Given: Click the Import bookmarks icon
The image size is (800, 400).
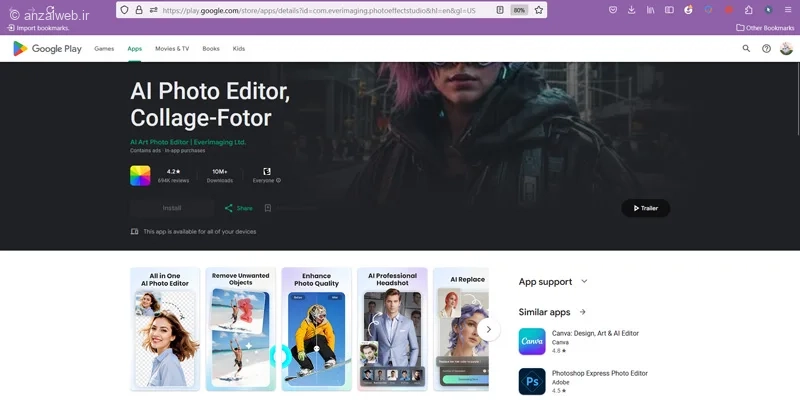Looking at the screenshot, I should pyautogui.click(x=11, y=28).
